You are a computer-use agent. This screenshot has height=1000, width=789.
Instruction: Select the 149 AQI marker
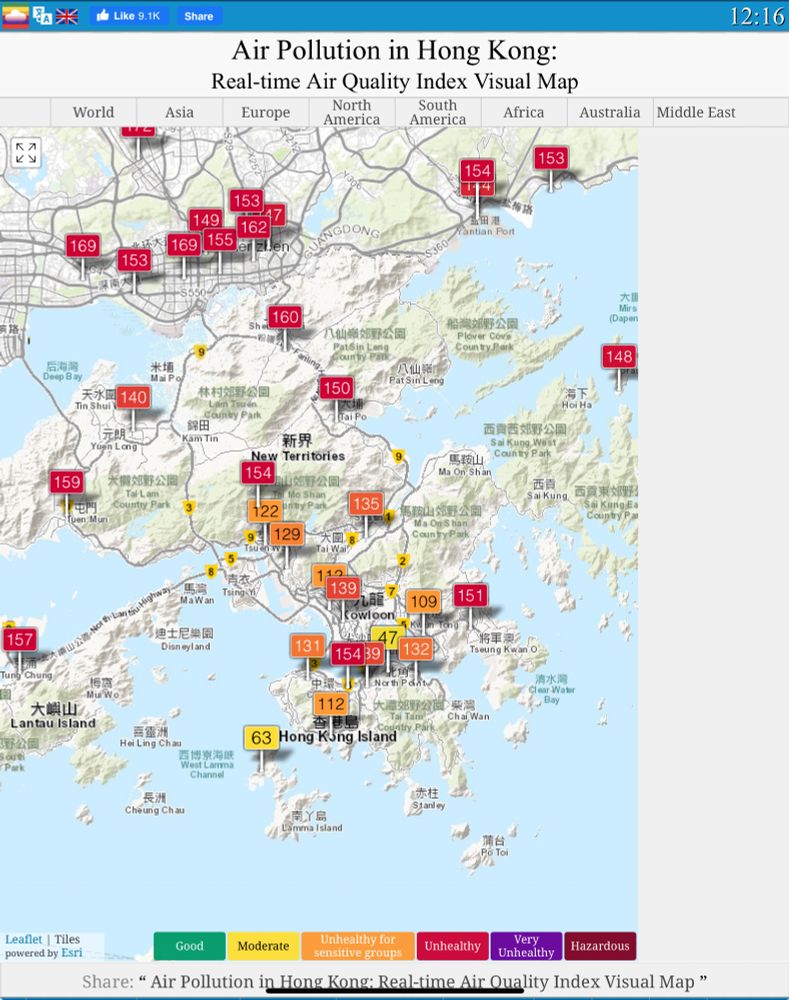pos(205,221)
